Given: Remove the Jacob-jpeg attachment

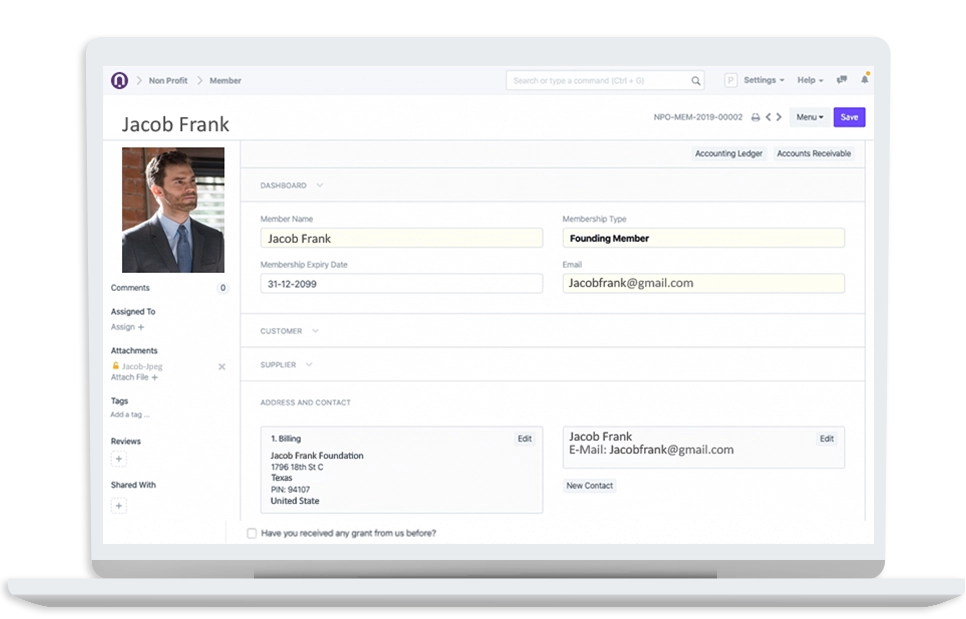Looking at the screenshot, I should [x=222, y=366].
